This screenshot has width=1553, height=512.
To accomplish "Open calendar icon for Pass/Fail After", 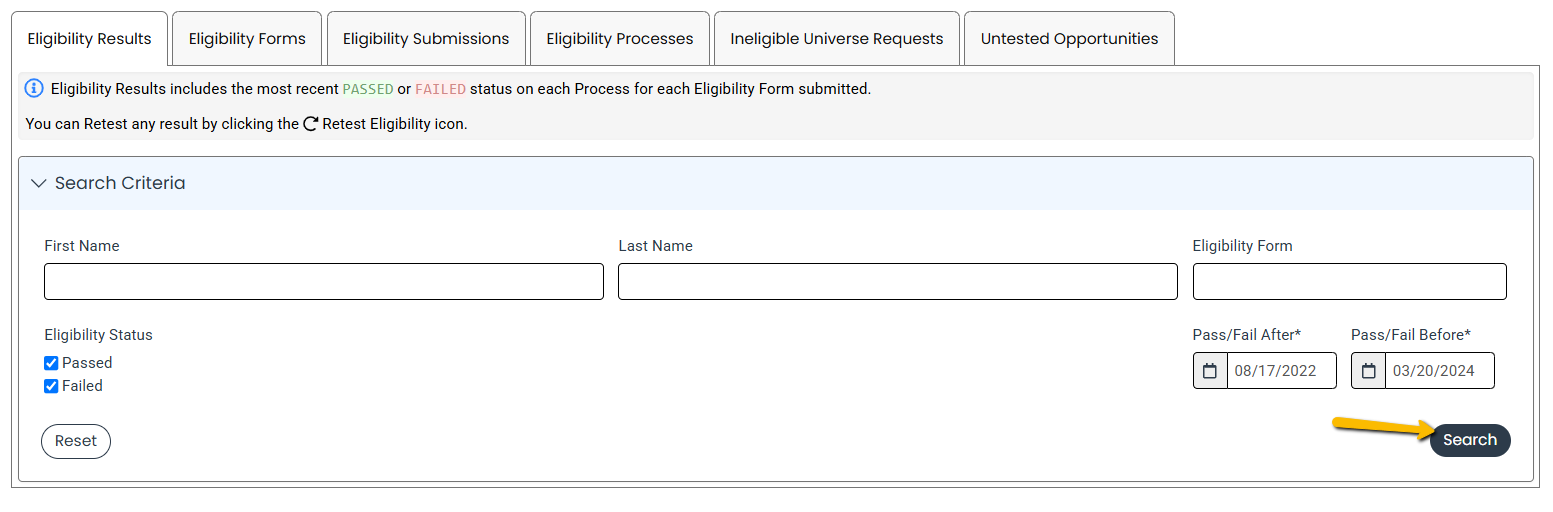I will [1210, 371].
